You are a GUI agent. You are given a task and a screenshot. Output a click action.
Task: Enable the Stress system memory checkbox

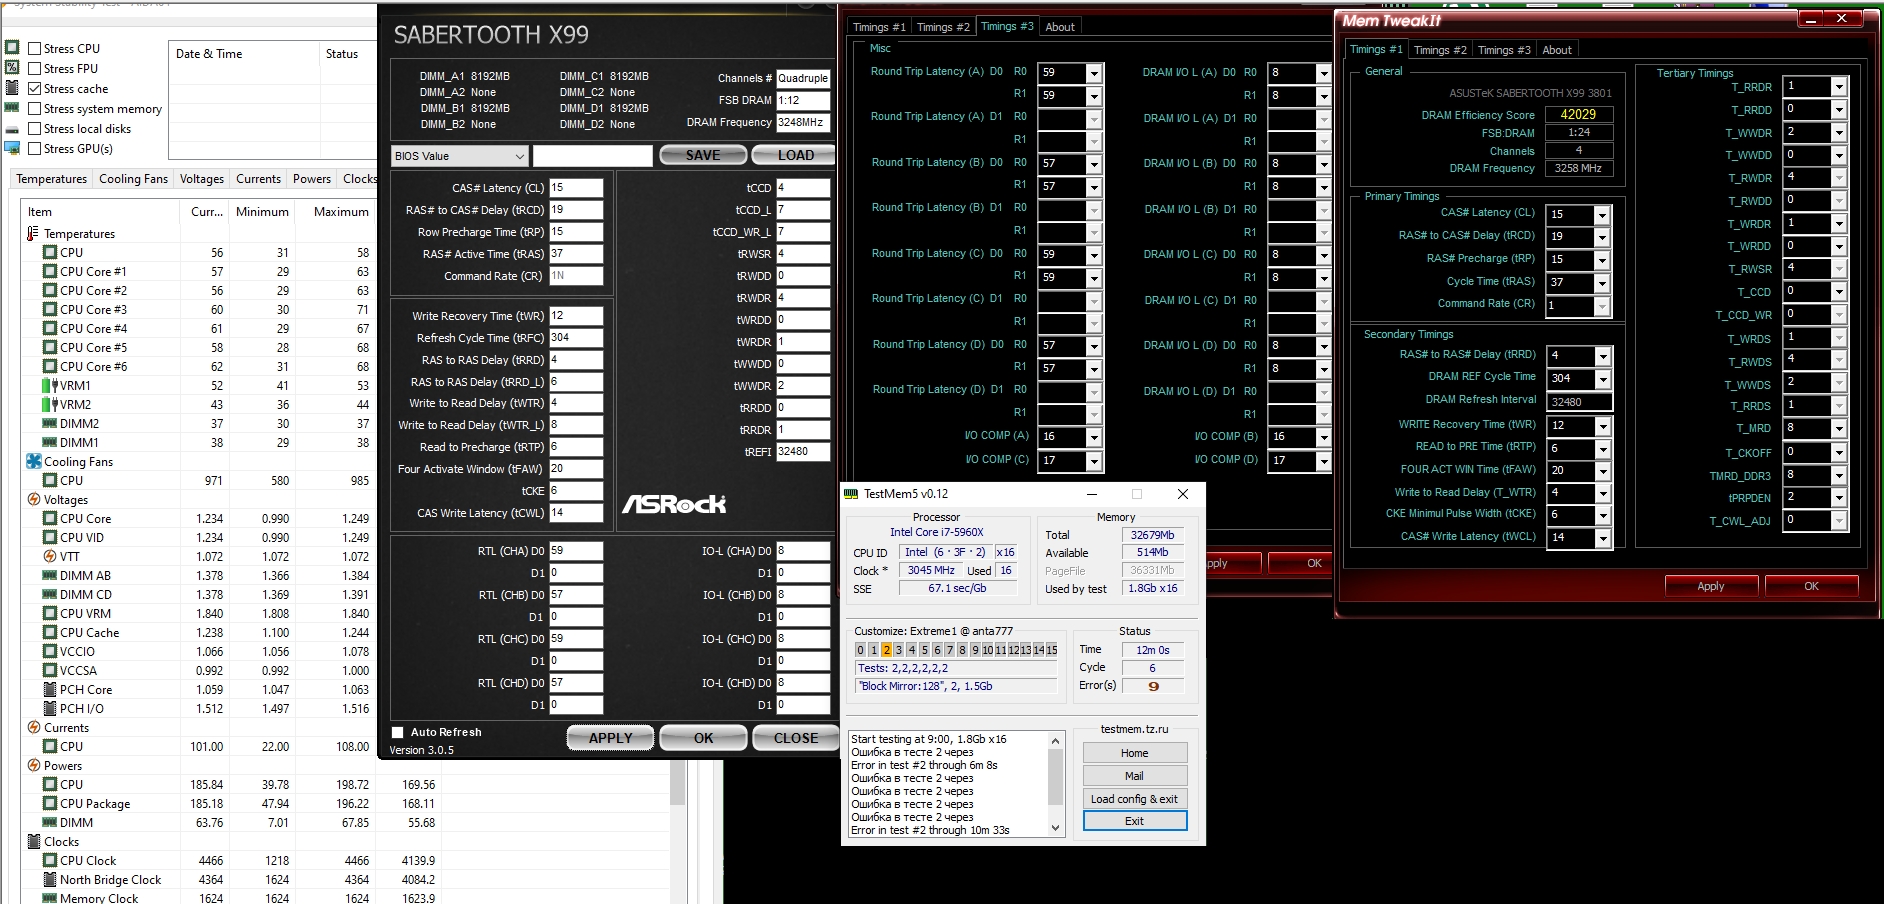coord(35,108)
